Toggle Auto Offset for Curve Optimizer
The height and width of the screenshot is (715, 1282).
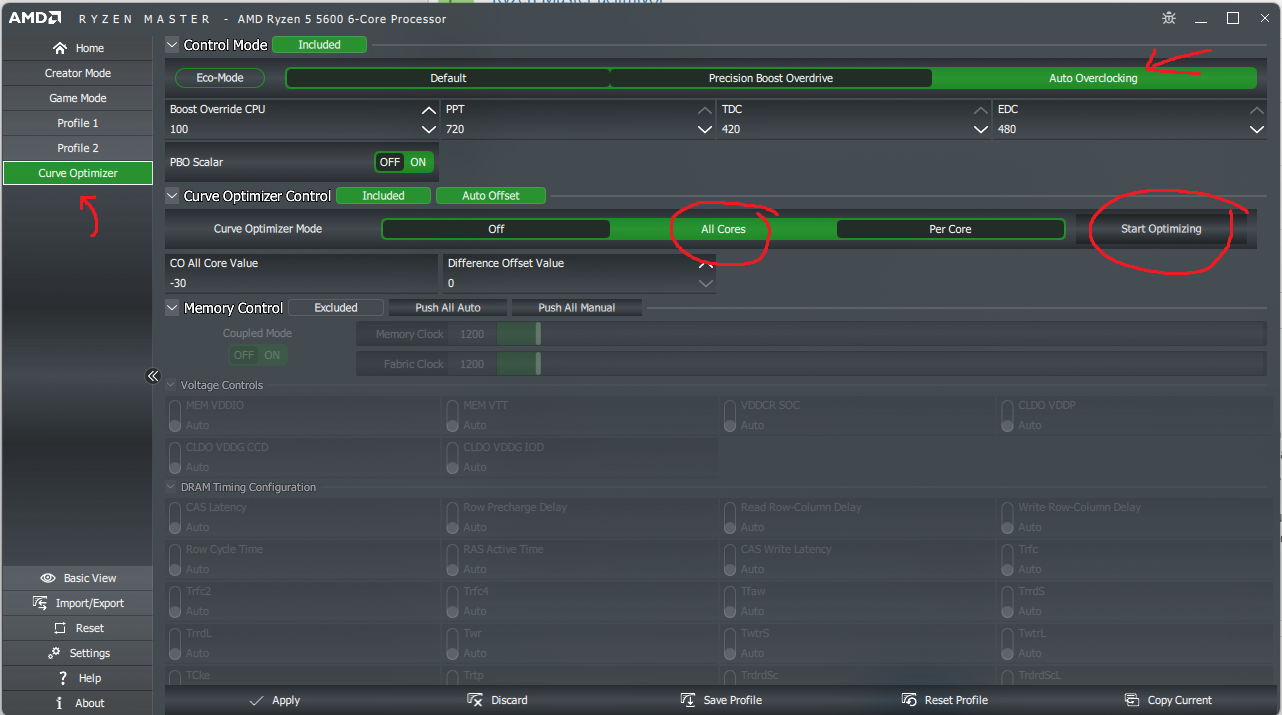click(491, 196)
